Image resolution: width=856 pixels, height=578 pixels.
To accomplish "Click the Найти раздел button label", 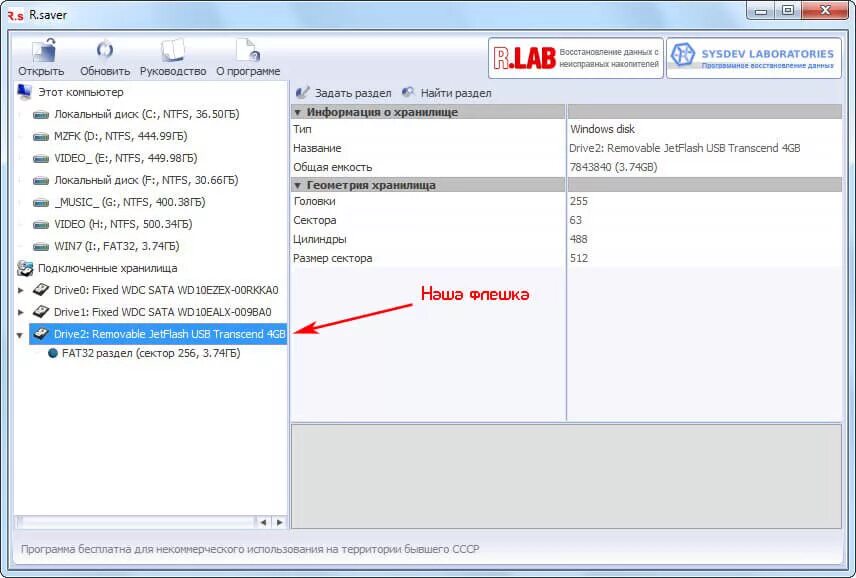I will tap(456, 93).
